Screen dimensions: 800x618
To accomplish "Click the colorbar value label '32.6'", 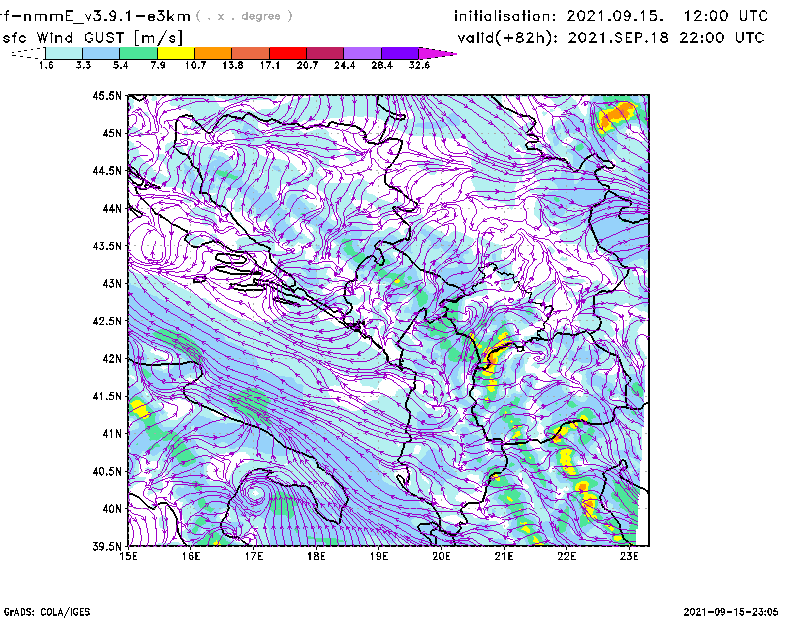I will [x=419, y=65].
